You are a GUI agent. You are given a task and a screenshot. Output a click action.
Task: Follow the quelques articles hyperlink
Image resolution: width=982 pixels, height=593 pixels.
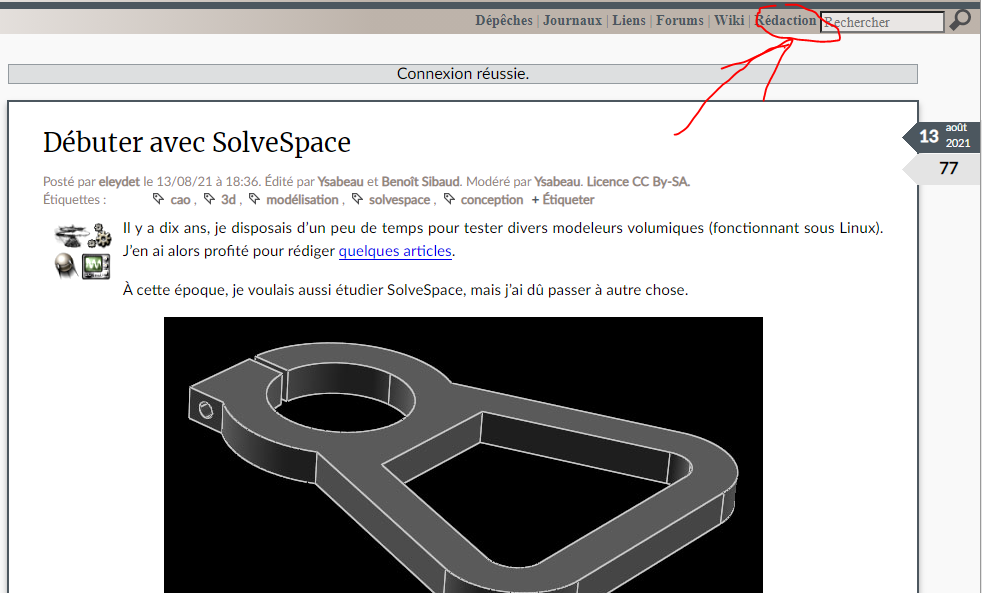coord(395,251)
